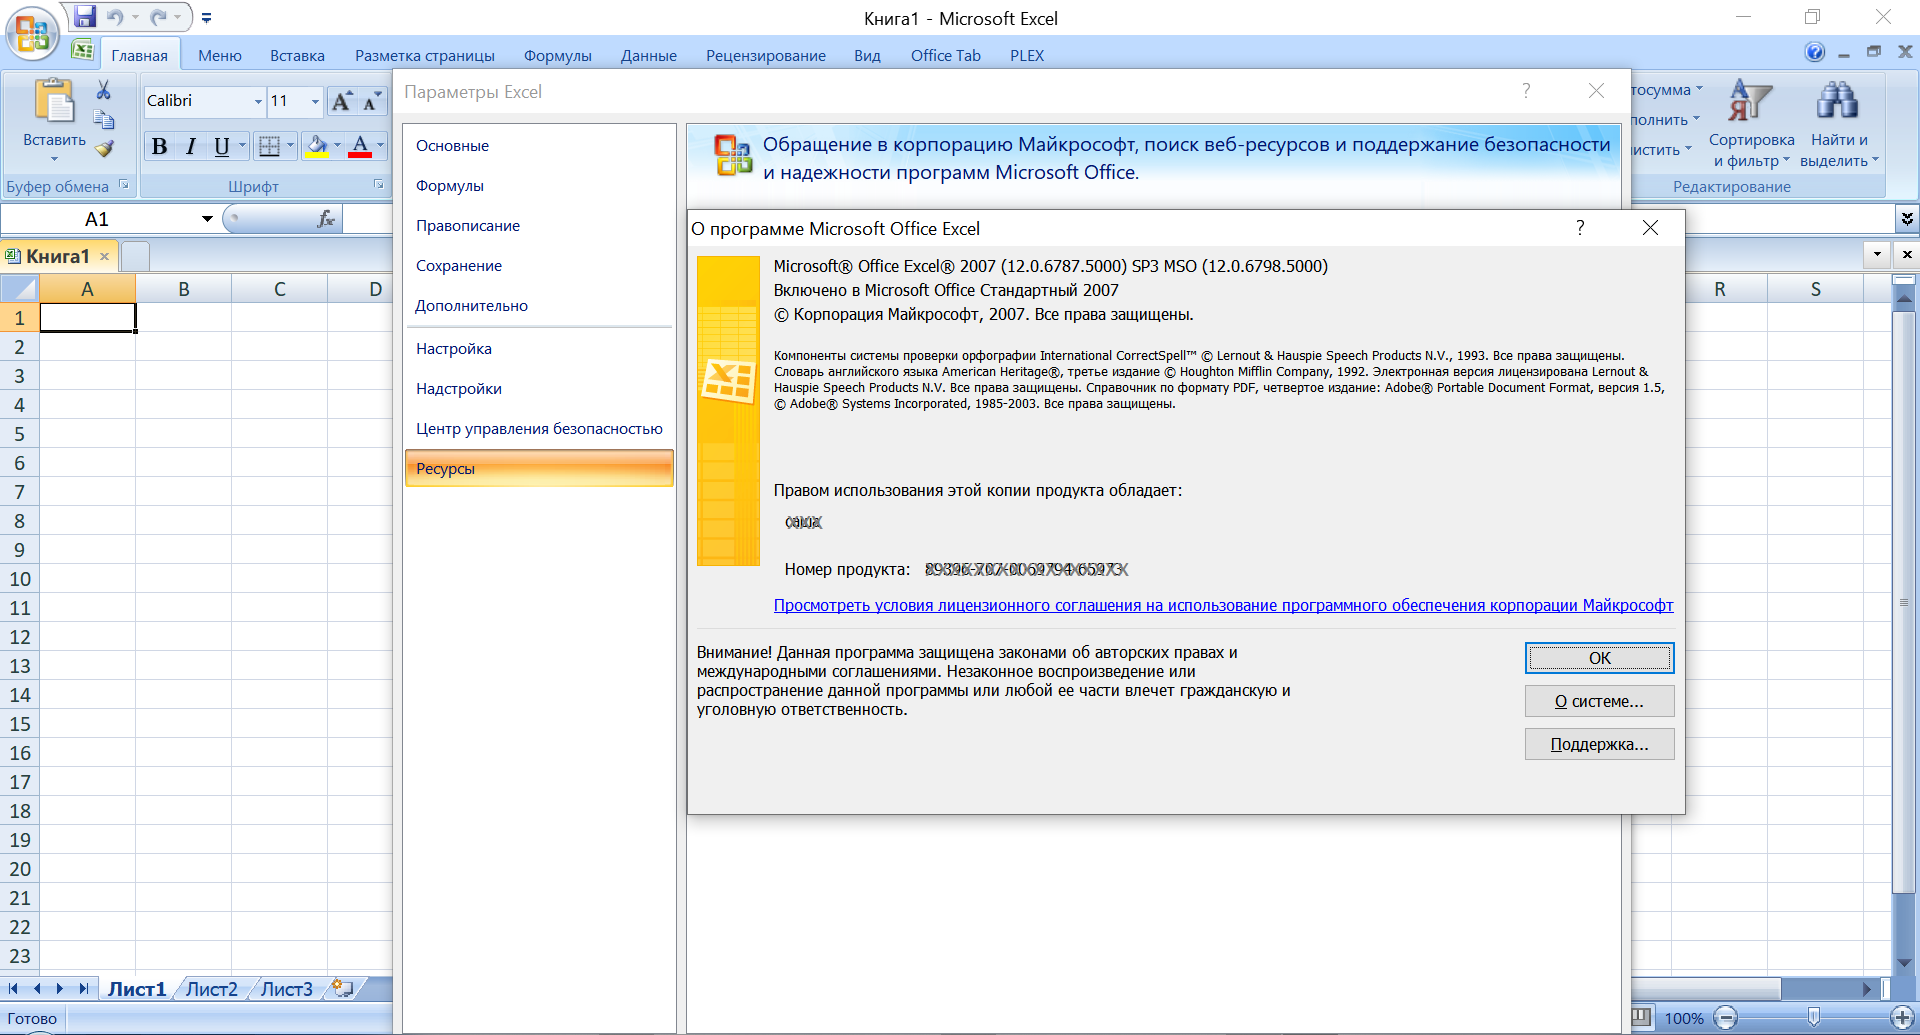Click the О системе button
Image resolution: width=1920 pixels, height=1035 pixels.
point(1599,701)
